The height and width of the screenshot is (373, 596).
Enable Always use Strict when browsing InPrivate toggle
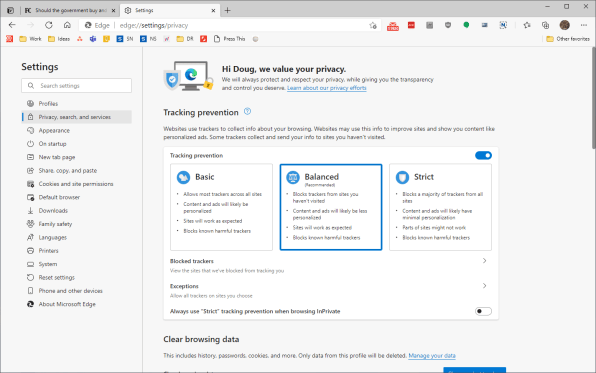[x=483, y=311]
